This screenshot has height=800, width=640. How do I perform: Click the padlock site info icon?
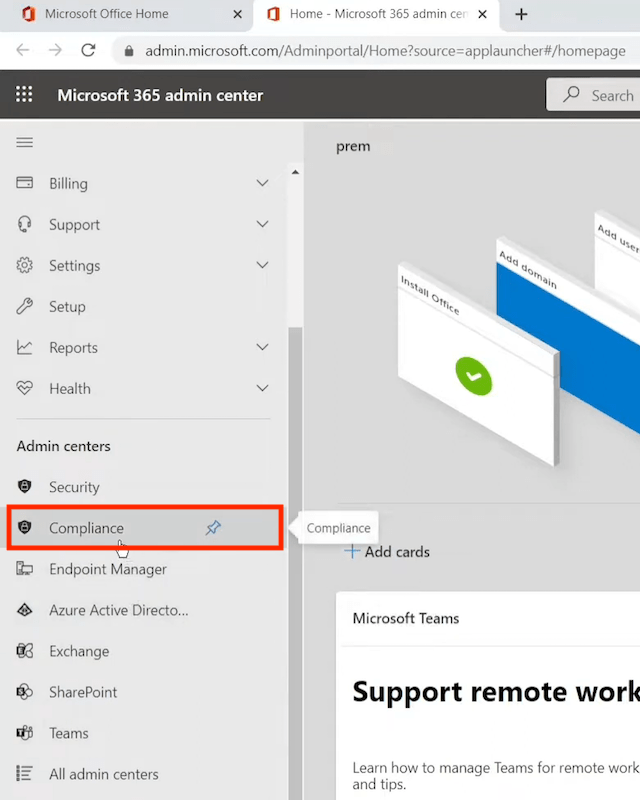[129, 51]
